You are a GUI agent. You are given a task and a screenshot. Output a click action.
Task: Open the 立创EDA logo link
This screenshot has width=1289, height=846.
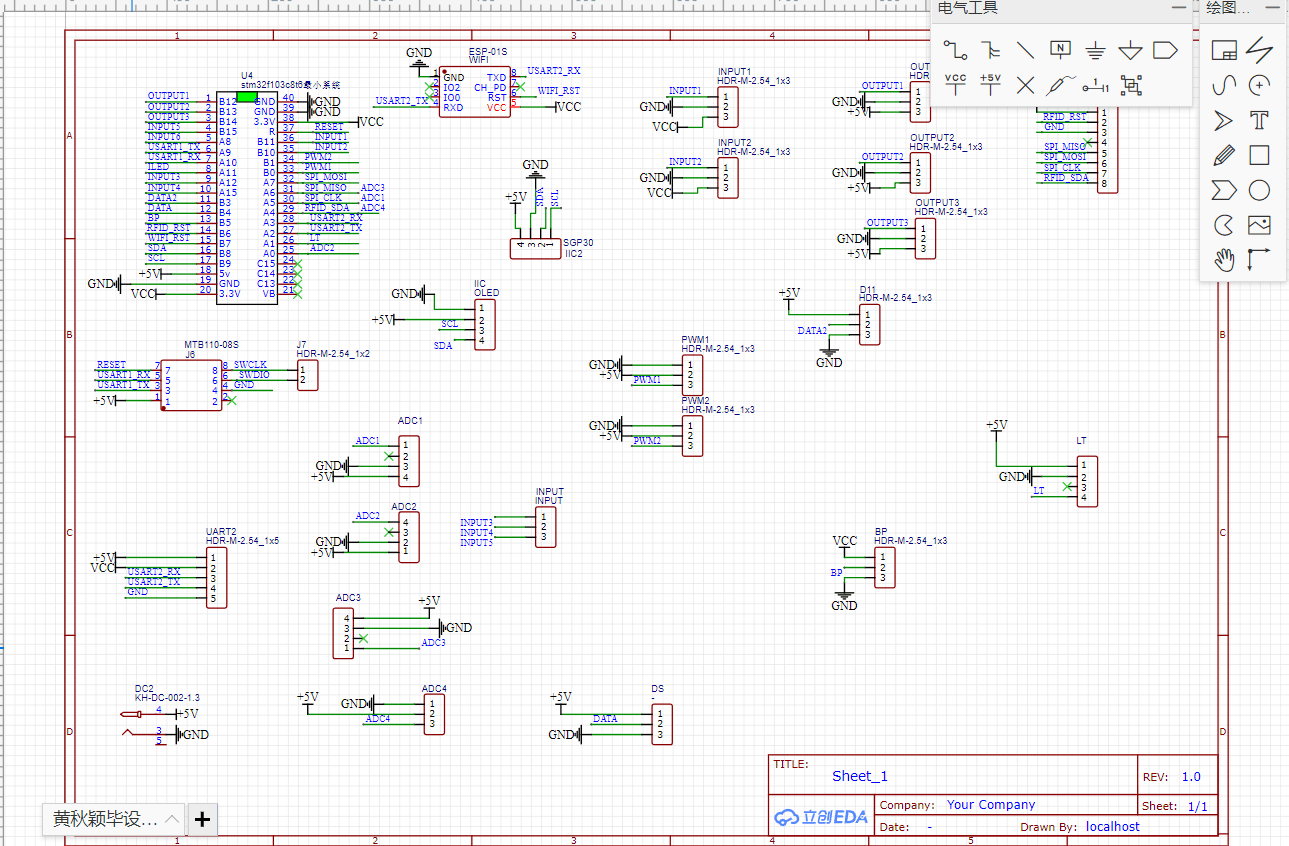(x=819, y=817)
